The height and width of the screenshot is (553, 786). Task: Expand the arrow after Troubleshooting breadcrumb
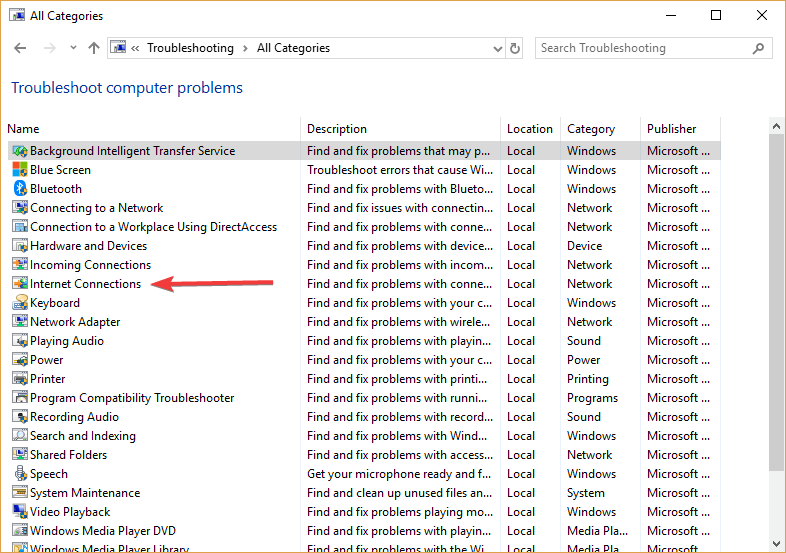click(x=245, y=48)
